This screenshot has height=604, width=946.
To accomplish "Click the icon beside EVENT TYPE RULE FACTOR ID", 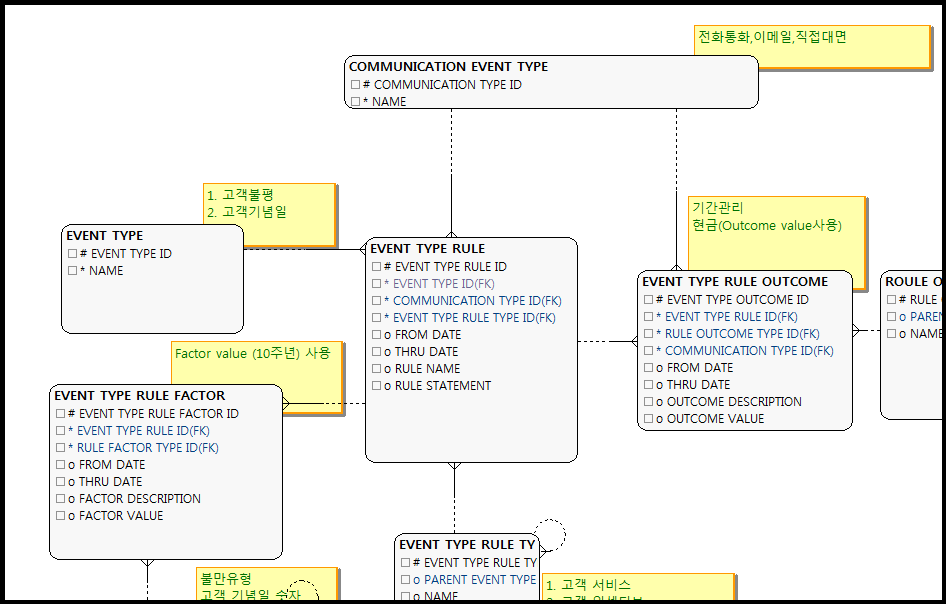I will (60, 414).
